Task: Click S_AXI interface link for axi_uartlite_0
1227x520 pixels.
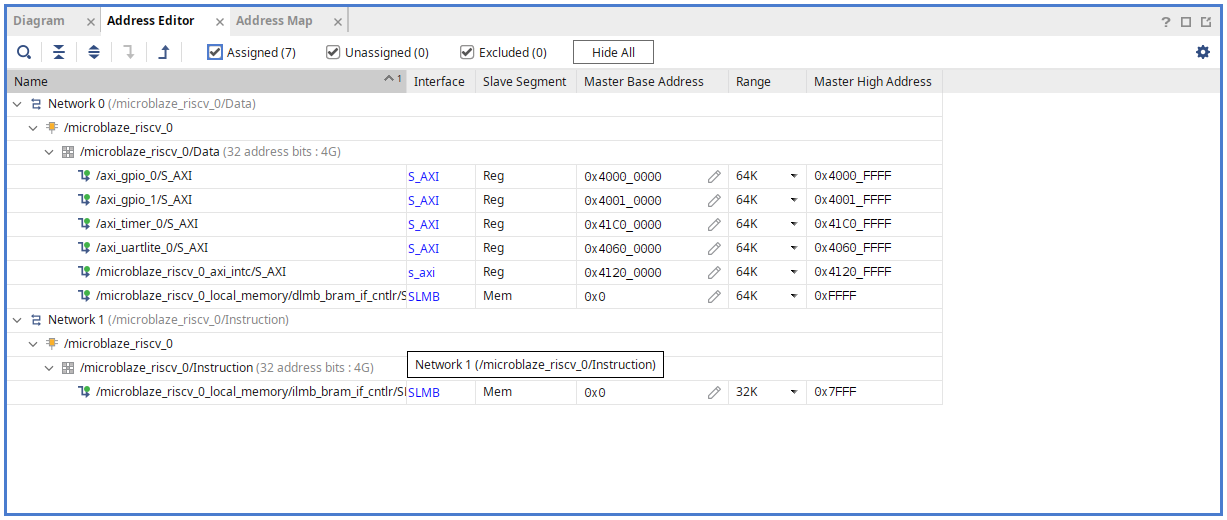Action: pos(423,249)
